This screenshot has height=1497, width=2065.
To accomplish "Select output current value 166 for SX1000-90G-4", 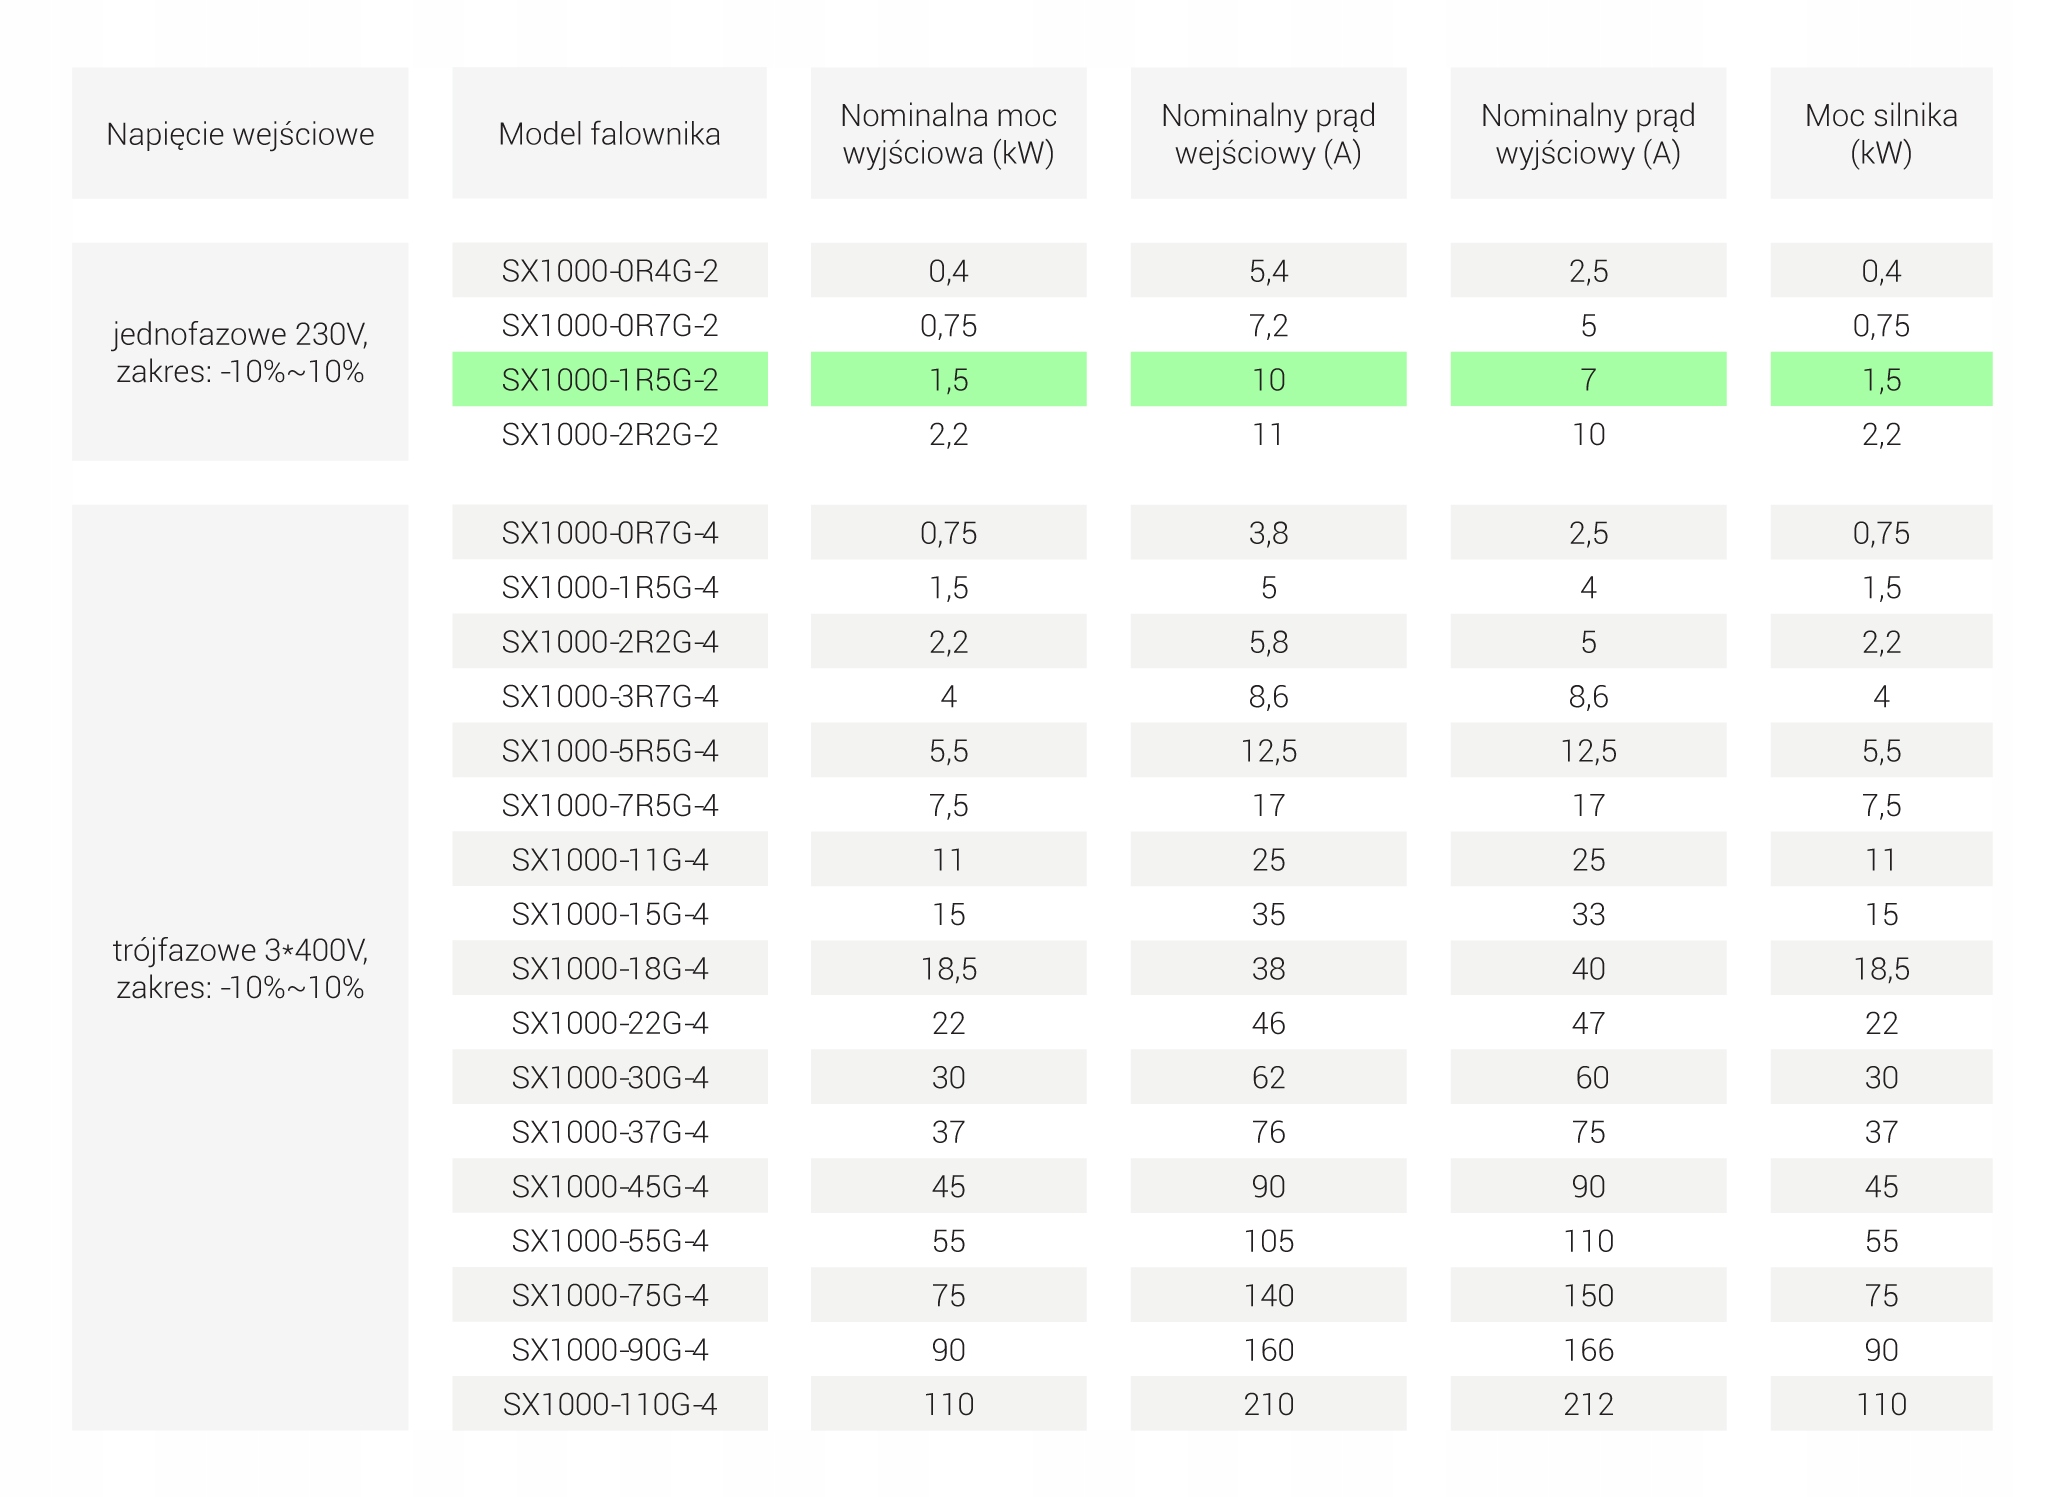I will pyautogui.click(x=1588, y=1350).
